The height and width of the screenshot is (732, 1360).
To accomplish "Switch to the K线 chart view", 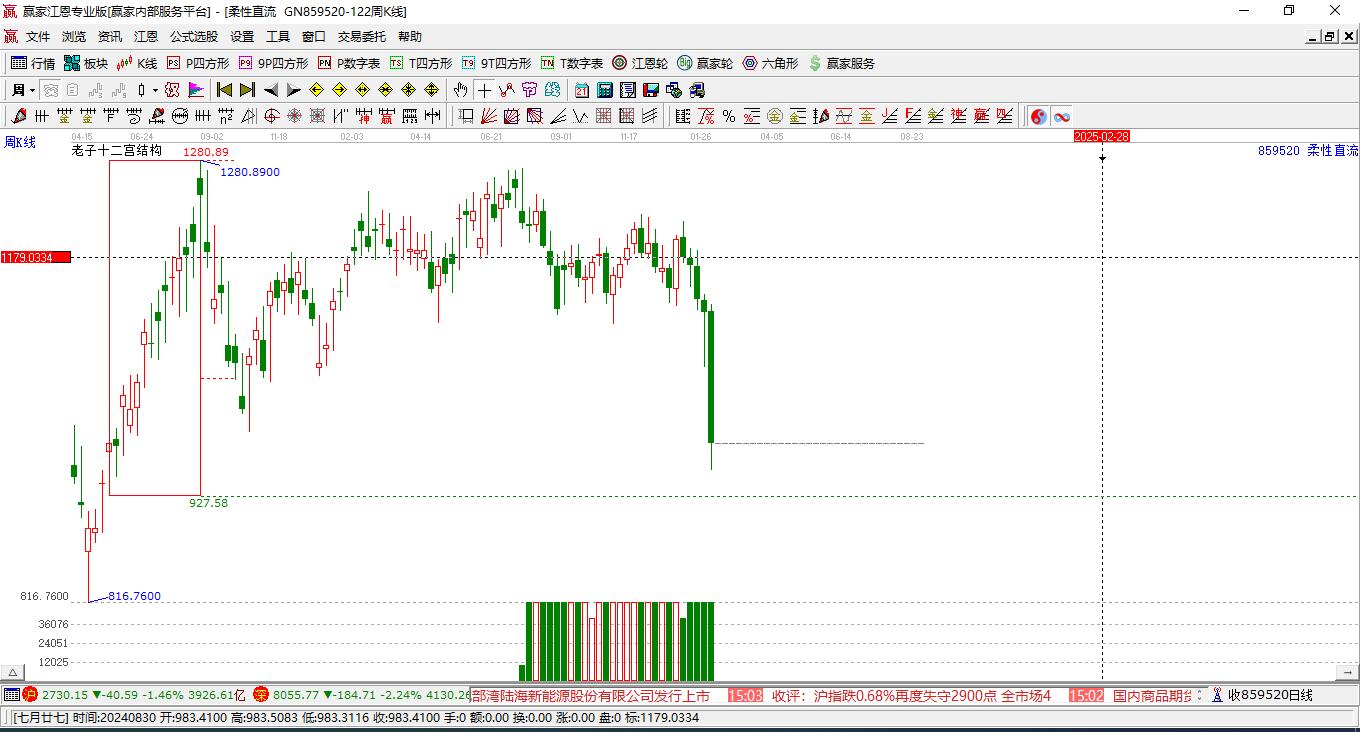I will (137, 63).
